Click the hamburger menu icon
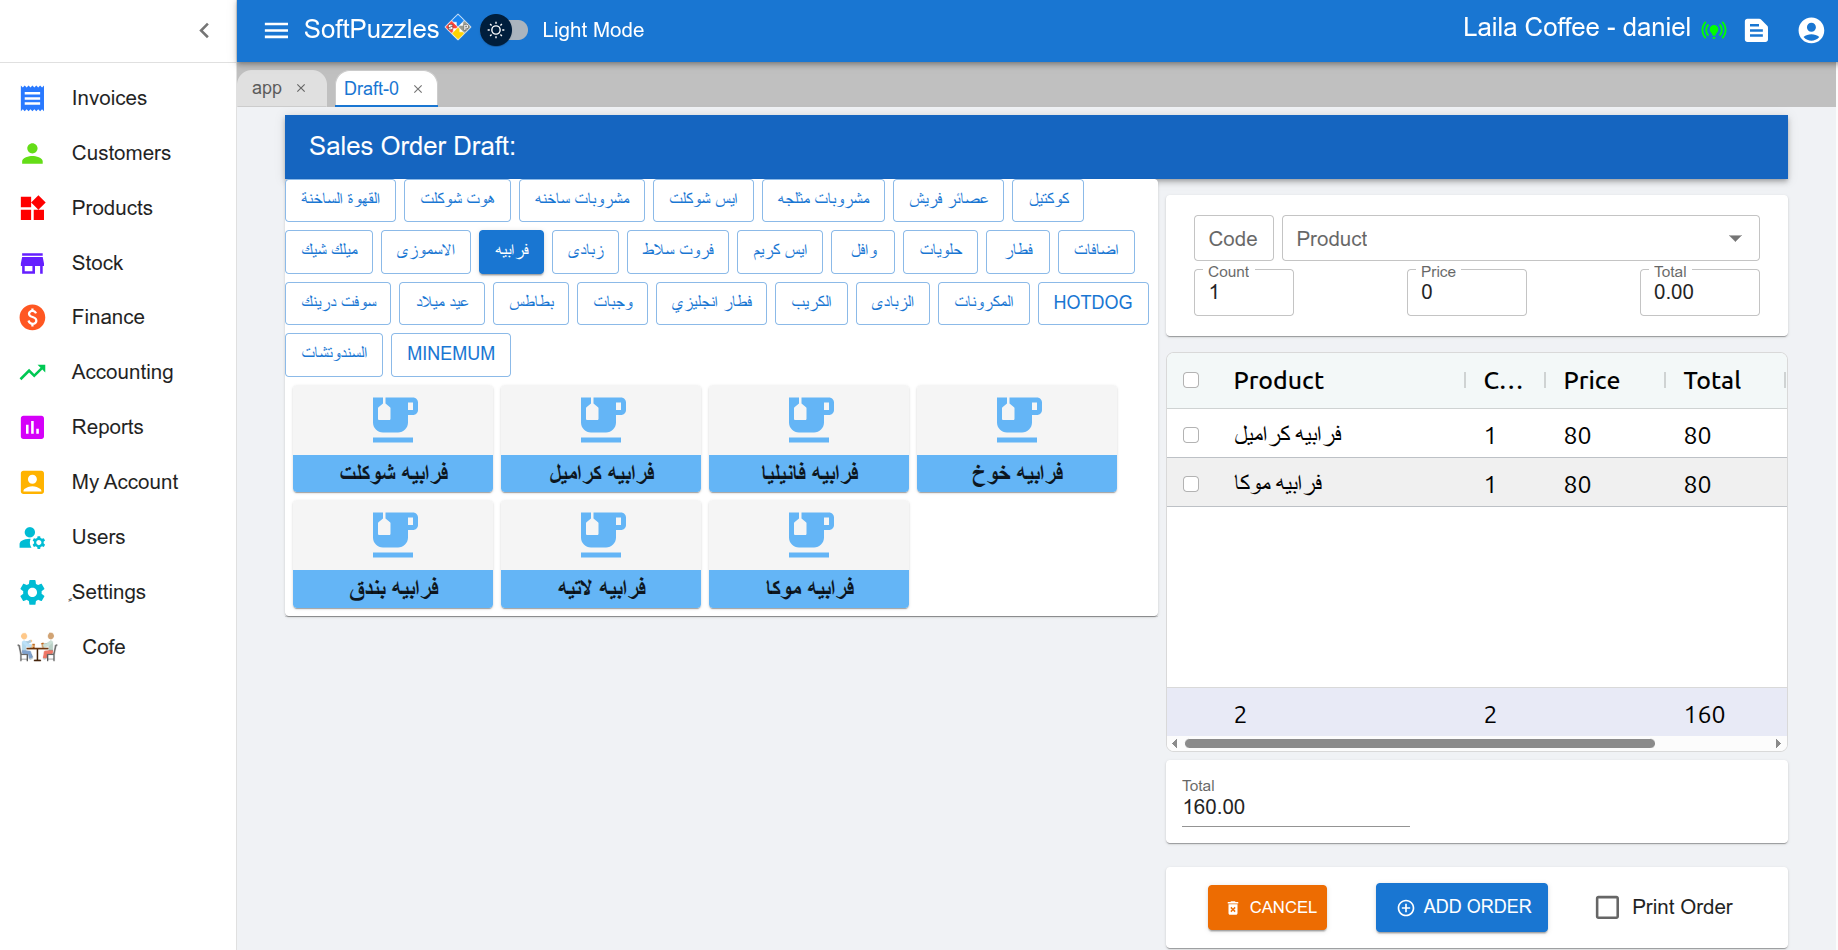 pos(276,30)
